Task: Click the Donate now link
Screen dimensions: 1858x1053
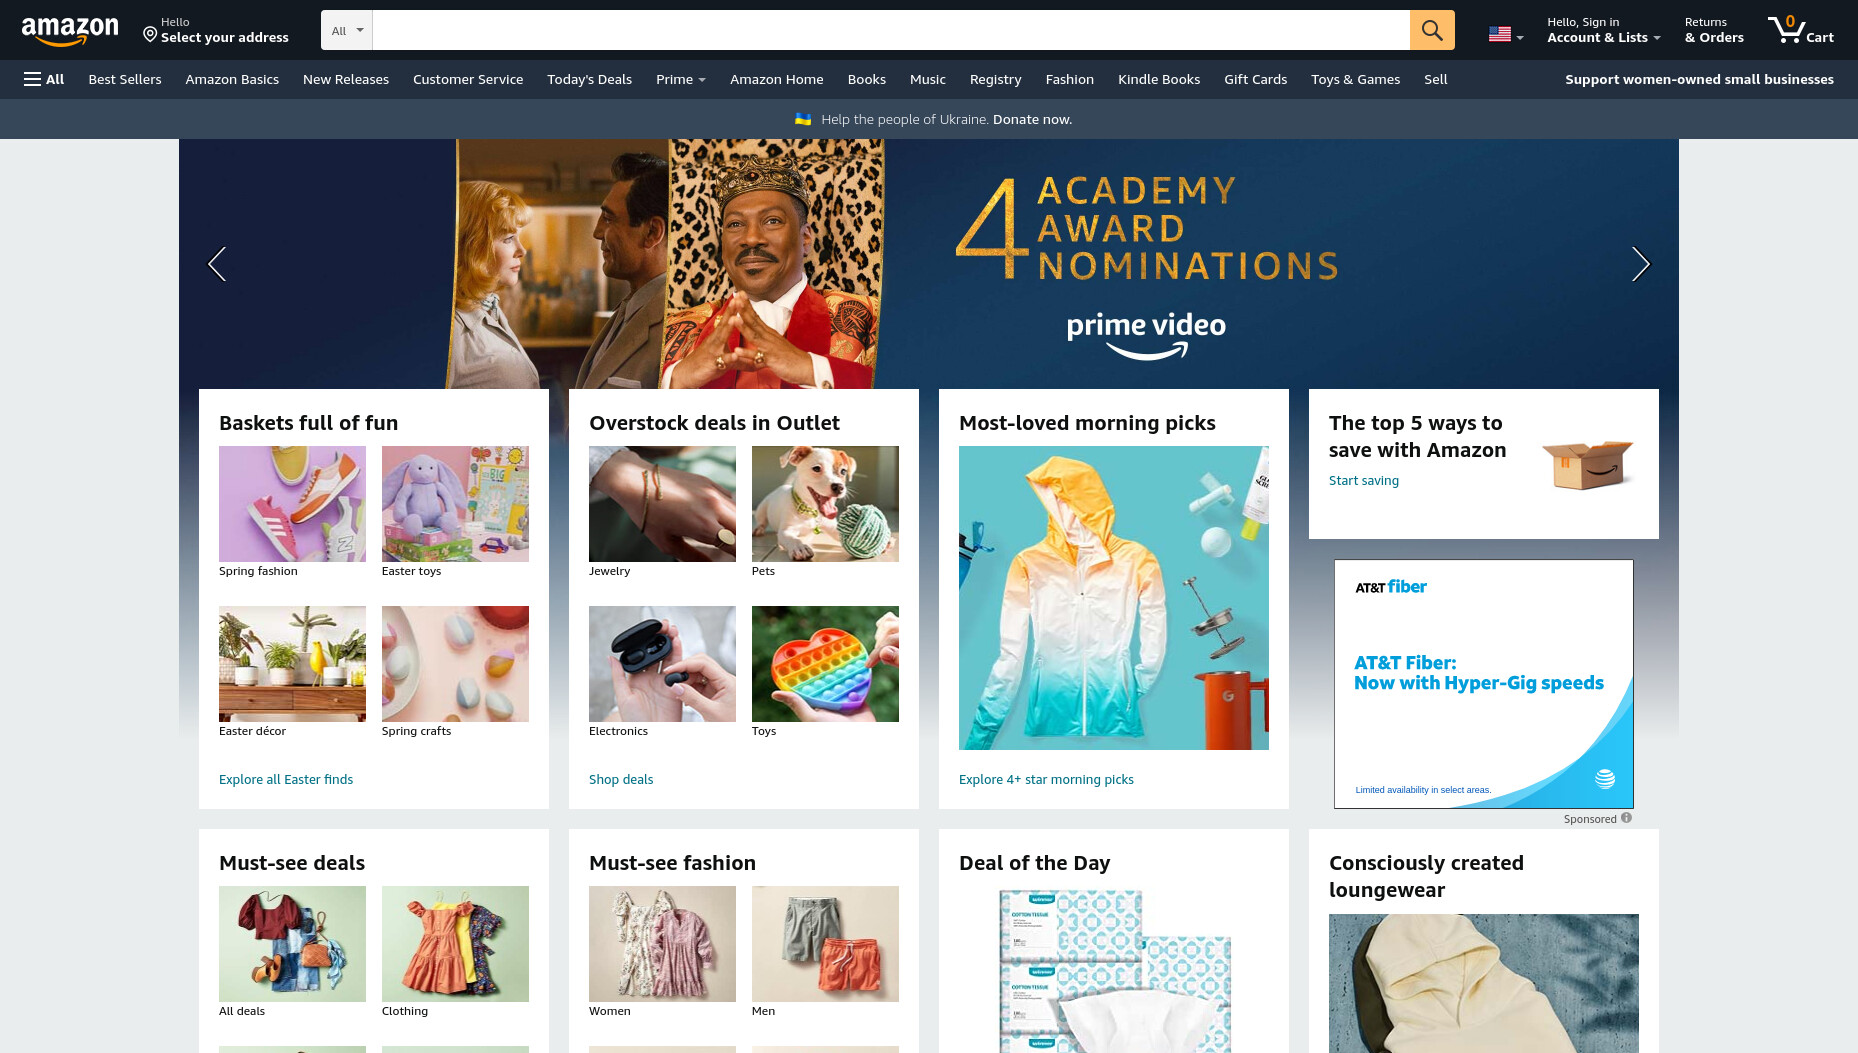Action: click(1032, 119)
